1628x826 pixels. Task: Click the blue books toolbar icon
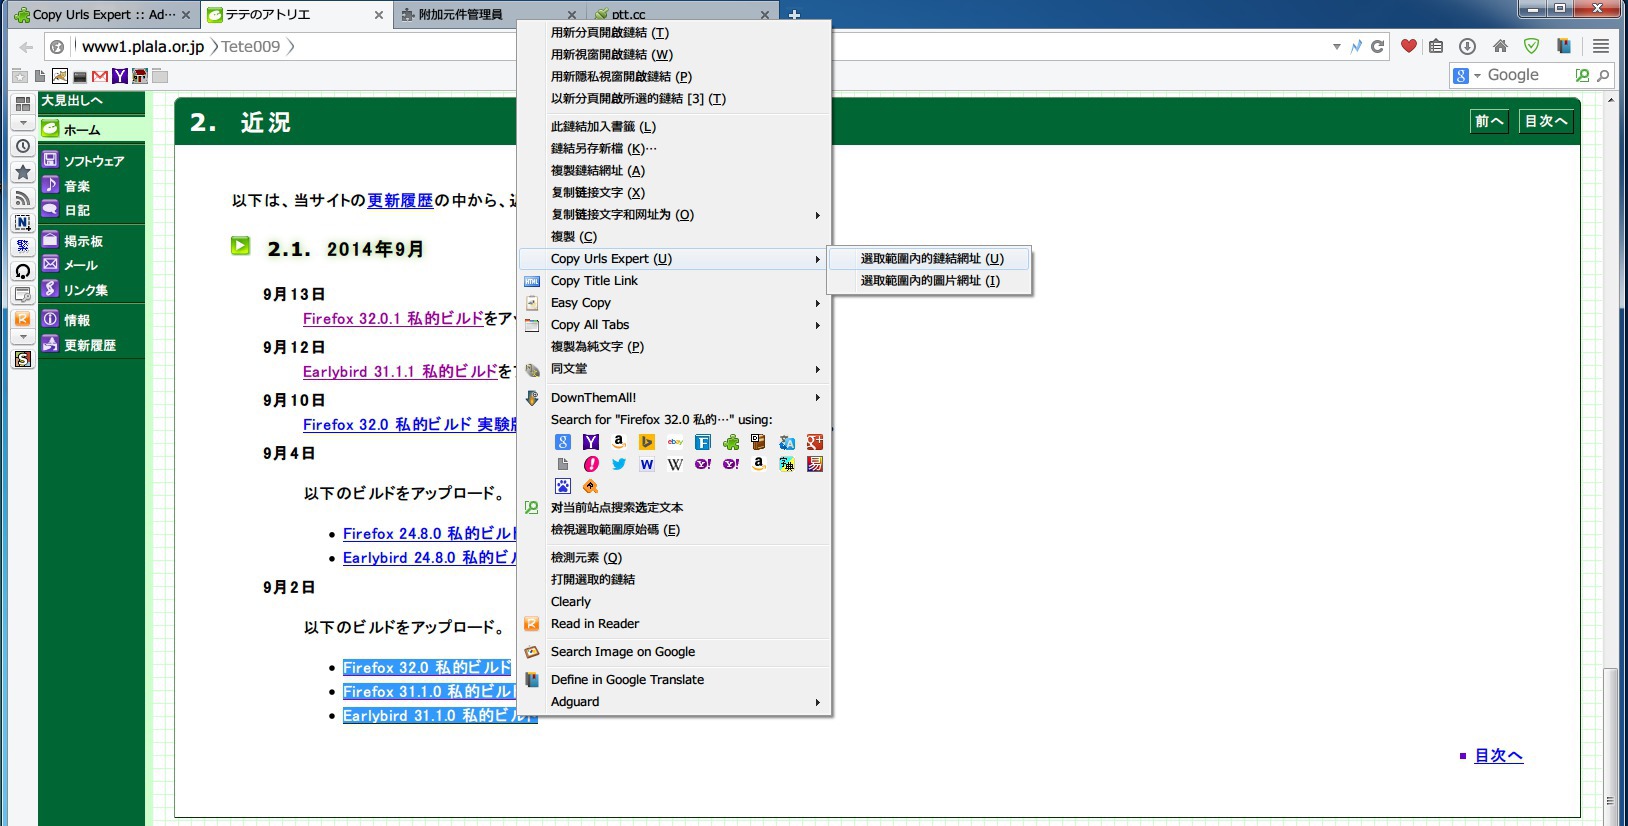(x=1564, y=46)
